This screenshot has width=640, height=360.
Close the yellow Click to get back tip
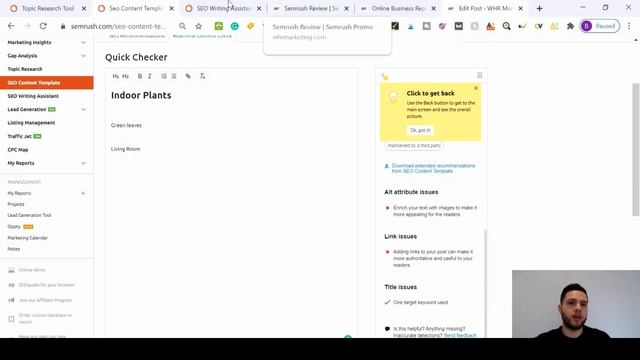[x=476, y=88]
